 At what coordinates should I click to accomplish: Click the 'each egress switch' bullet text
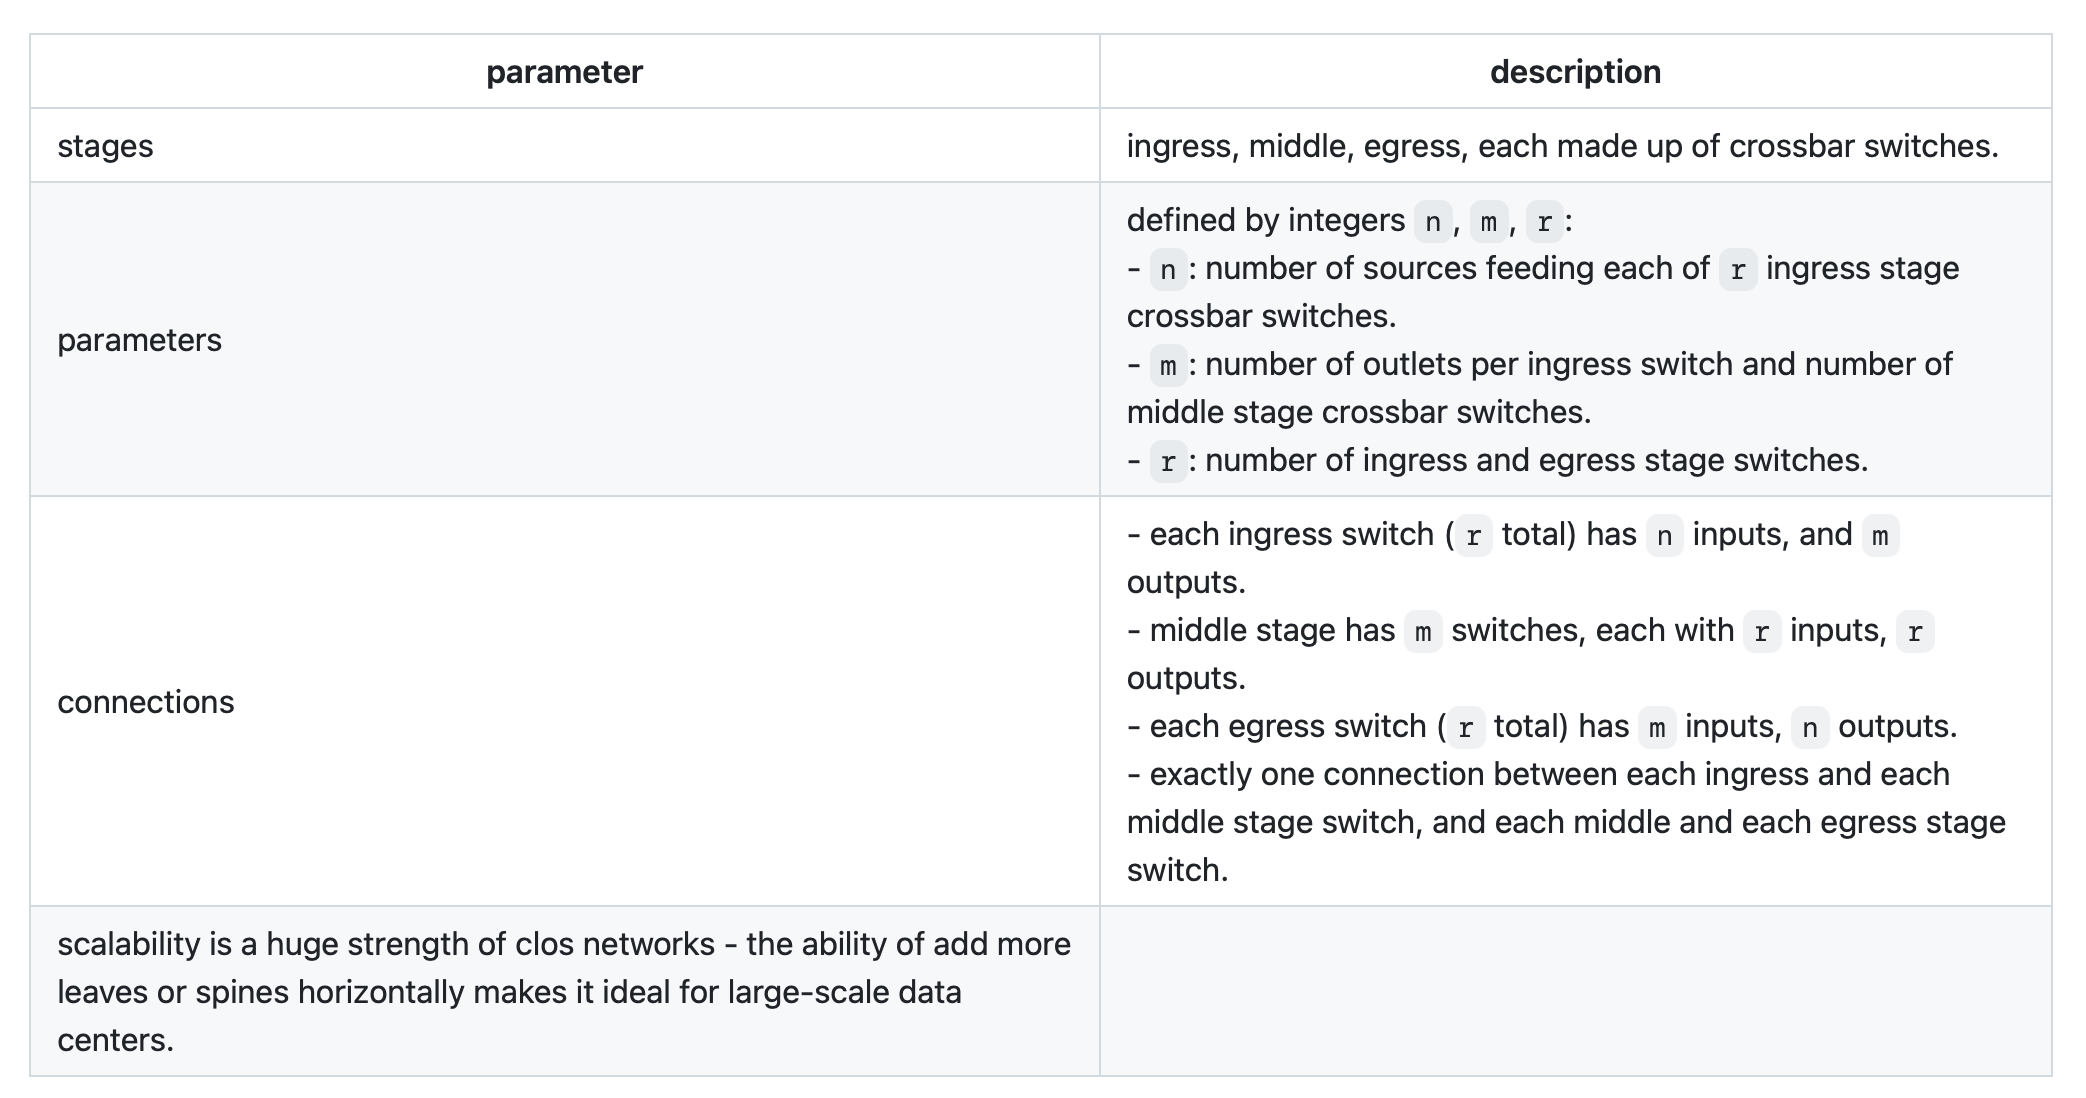[1542, 726]
